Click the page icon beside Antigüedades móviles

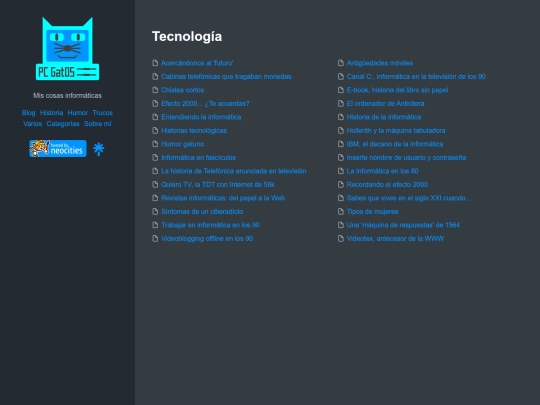341,63
